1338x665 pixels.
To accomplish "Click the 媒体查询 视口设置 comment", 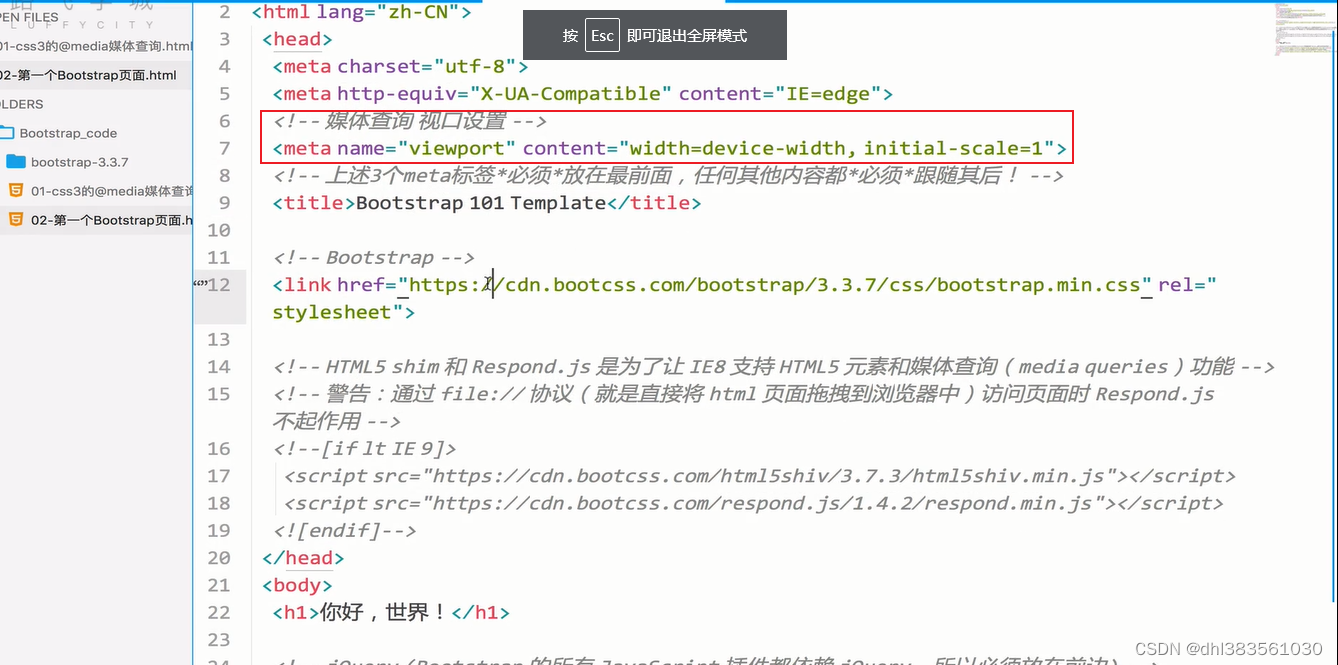I will (410, 121).
